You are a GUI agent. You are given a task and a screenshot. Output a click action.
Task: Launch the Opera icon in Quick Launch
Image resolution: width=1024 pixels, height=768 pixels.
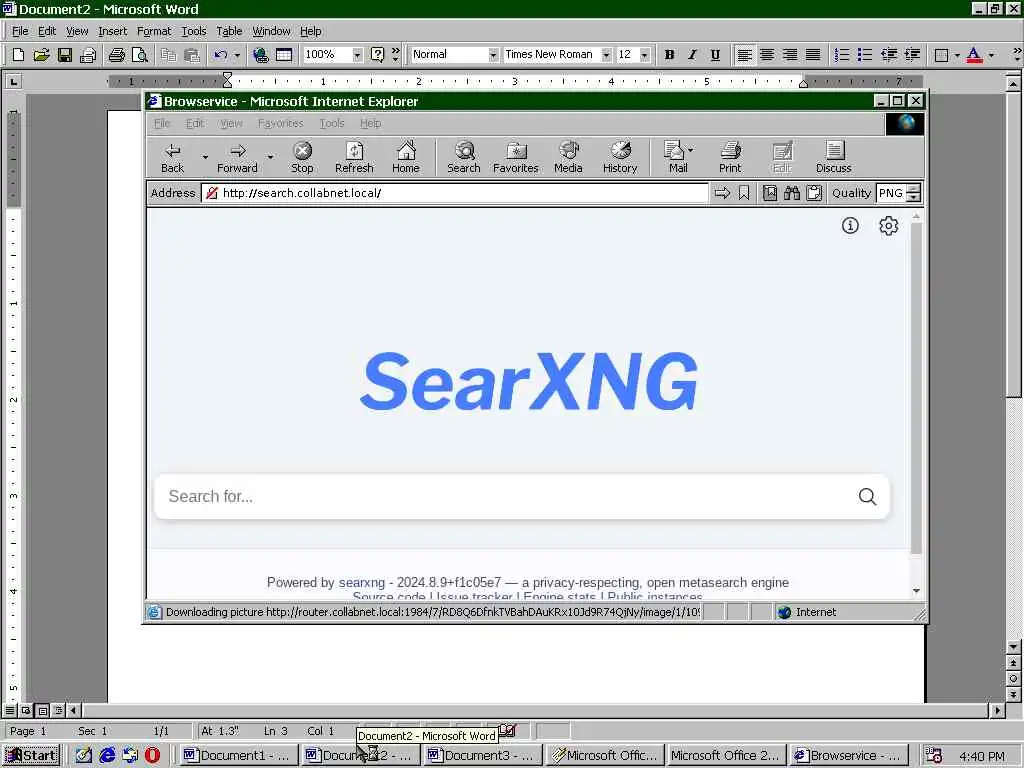point(152,755)
